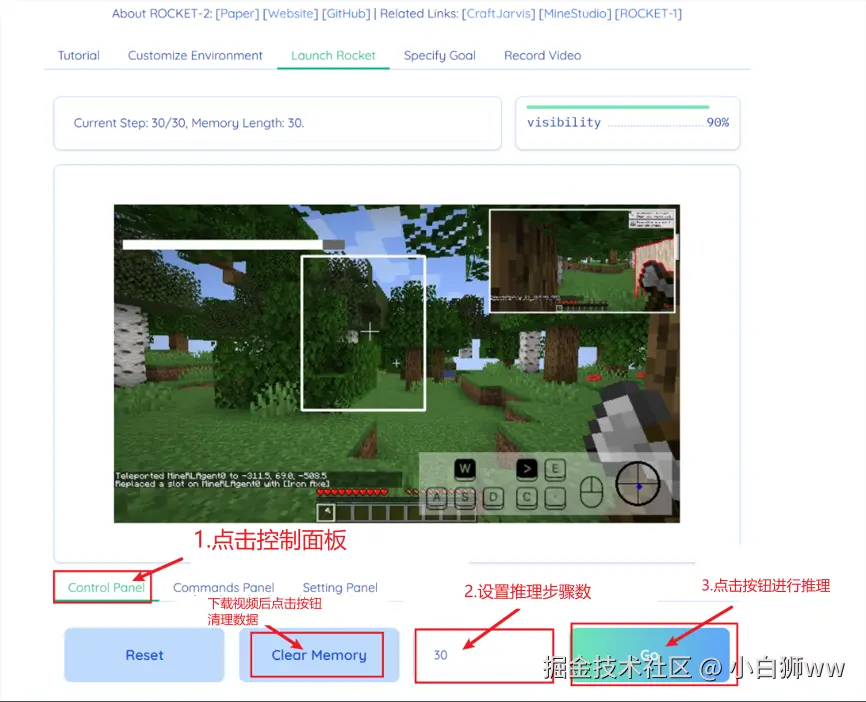Click the circular camera crosshair indicator
The image size is (866, 702).
(638, 484)
